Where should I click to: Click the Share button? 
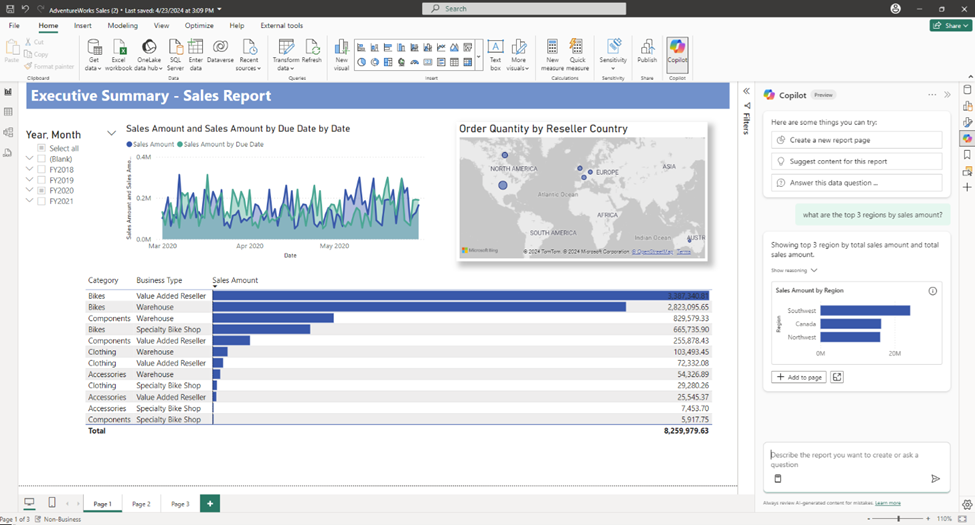tap(951, 26)
